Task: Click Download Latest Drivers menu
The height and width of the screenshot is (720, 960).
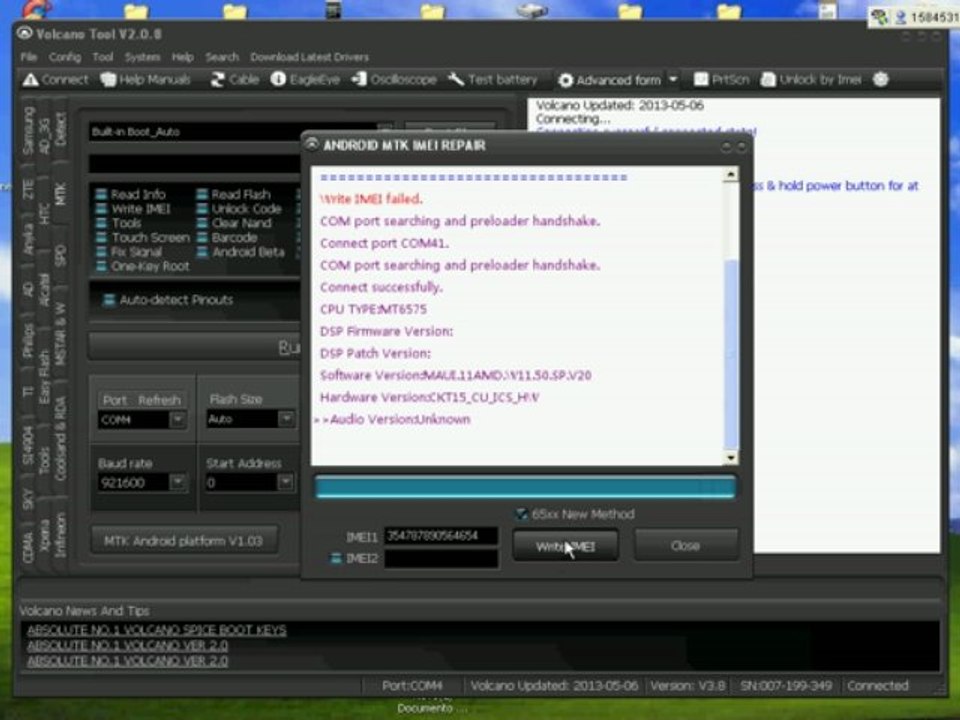Action: (309, 57)
